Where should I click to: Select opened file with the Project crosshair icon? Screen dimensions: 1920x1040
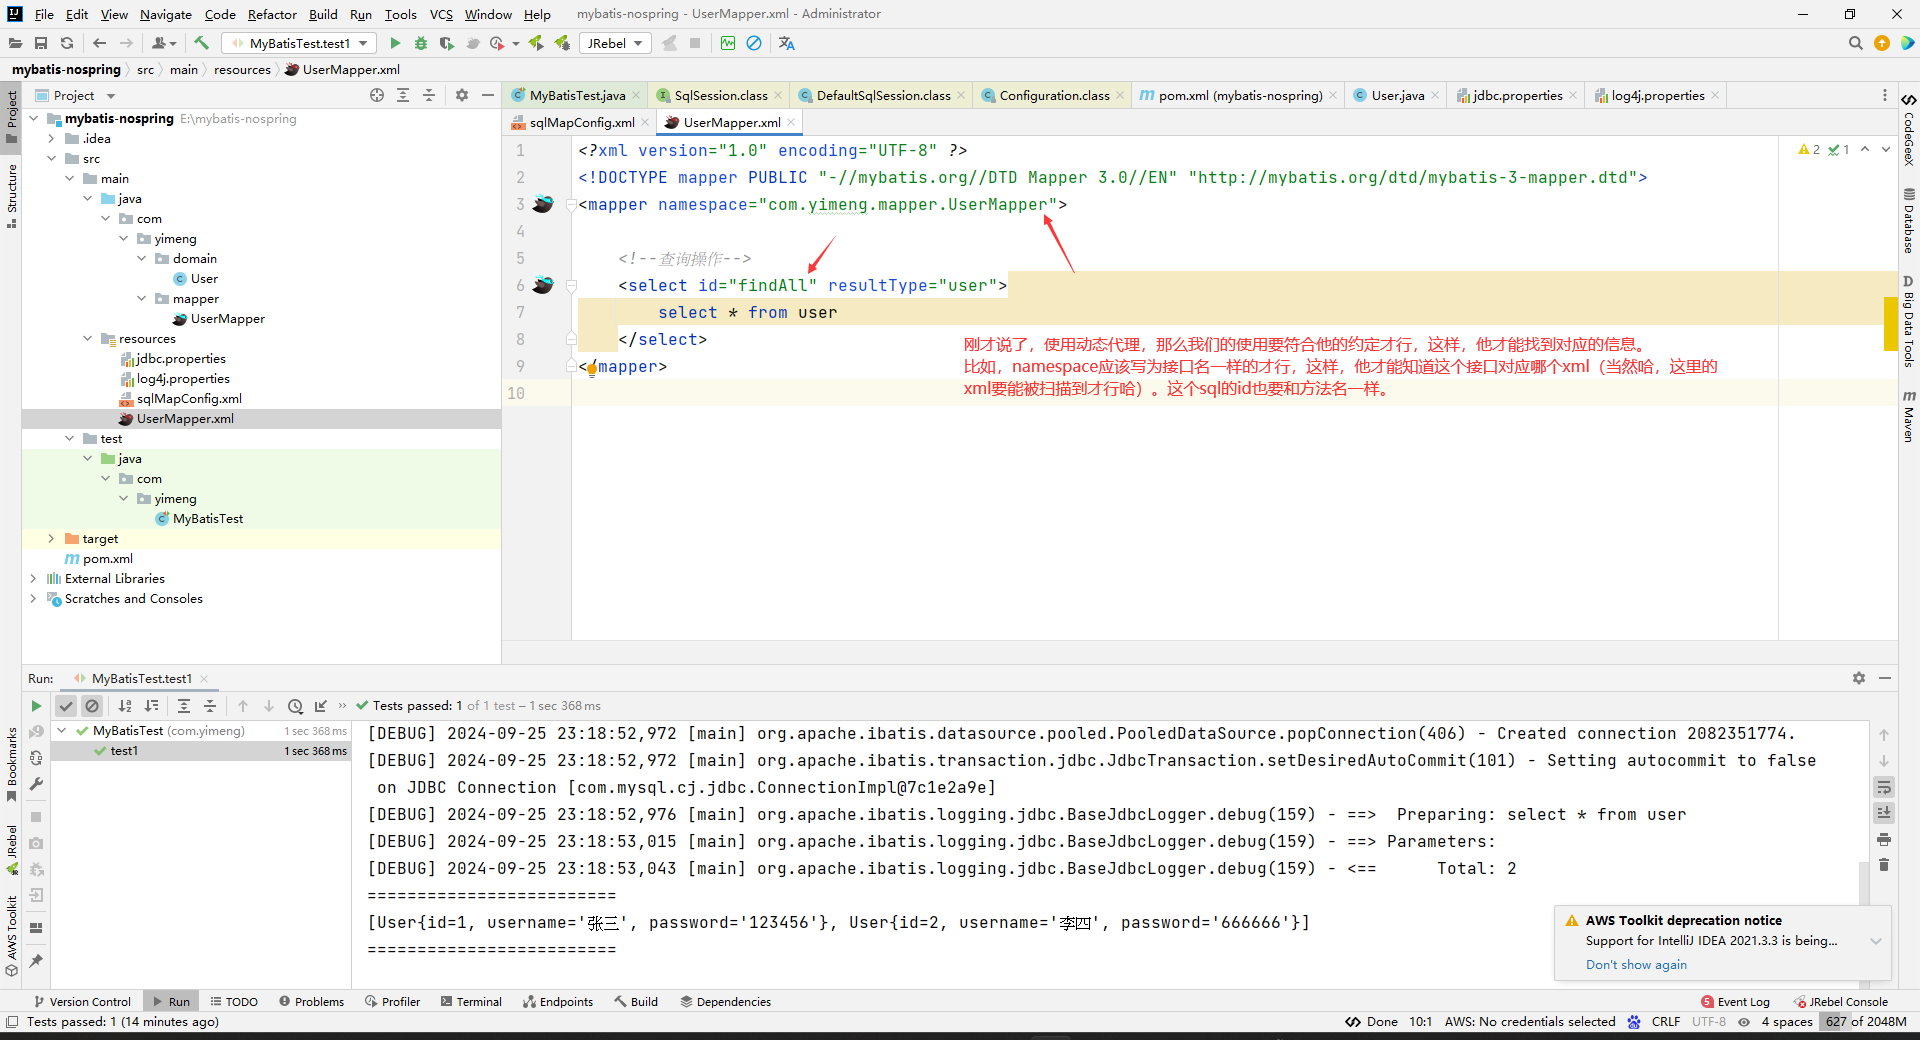pyautogui.click(x=377, y=95)
